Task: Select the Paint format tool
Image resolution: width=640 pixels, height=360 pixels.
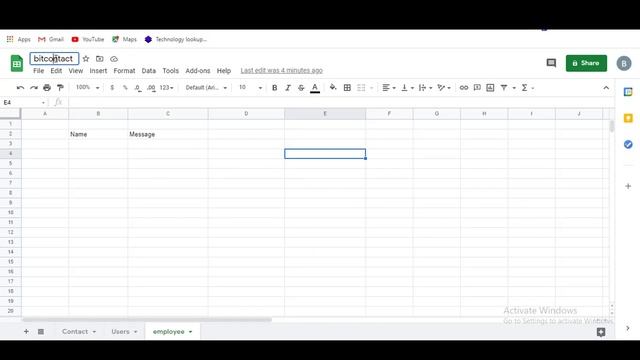Action: [60, 88]
